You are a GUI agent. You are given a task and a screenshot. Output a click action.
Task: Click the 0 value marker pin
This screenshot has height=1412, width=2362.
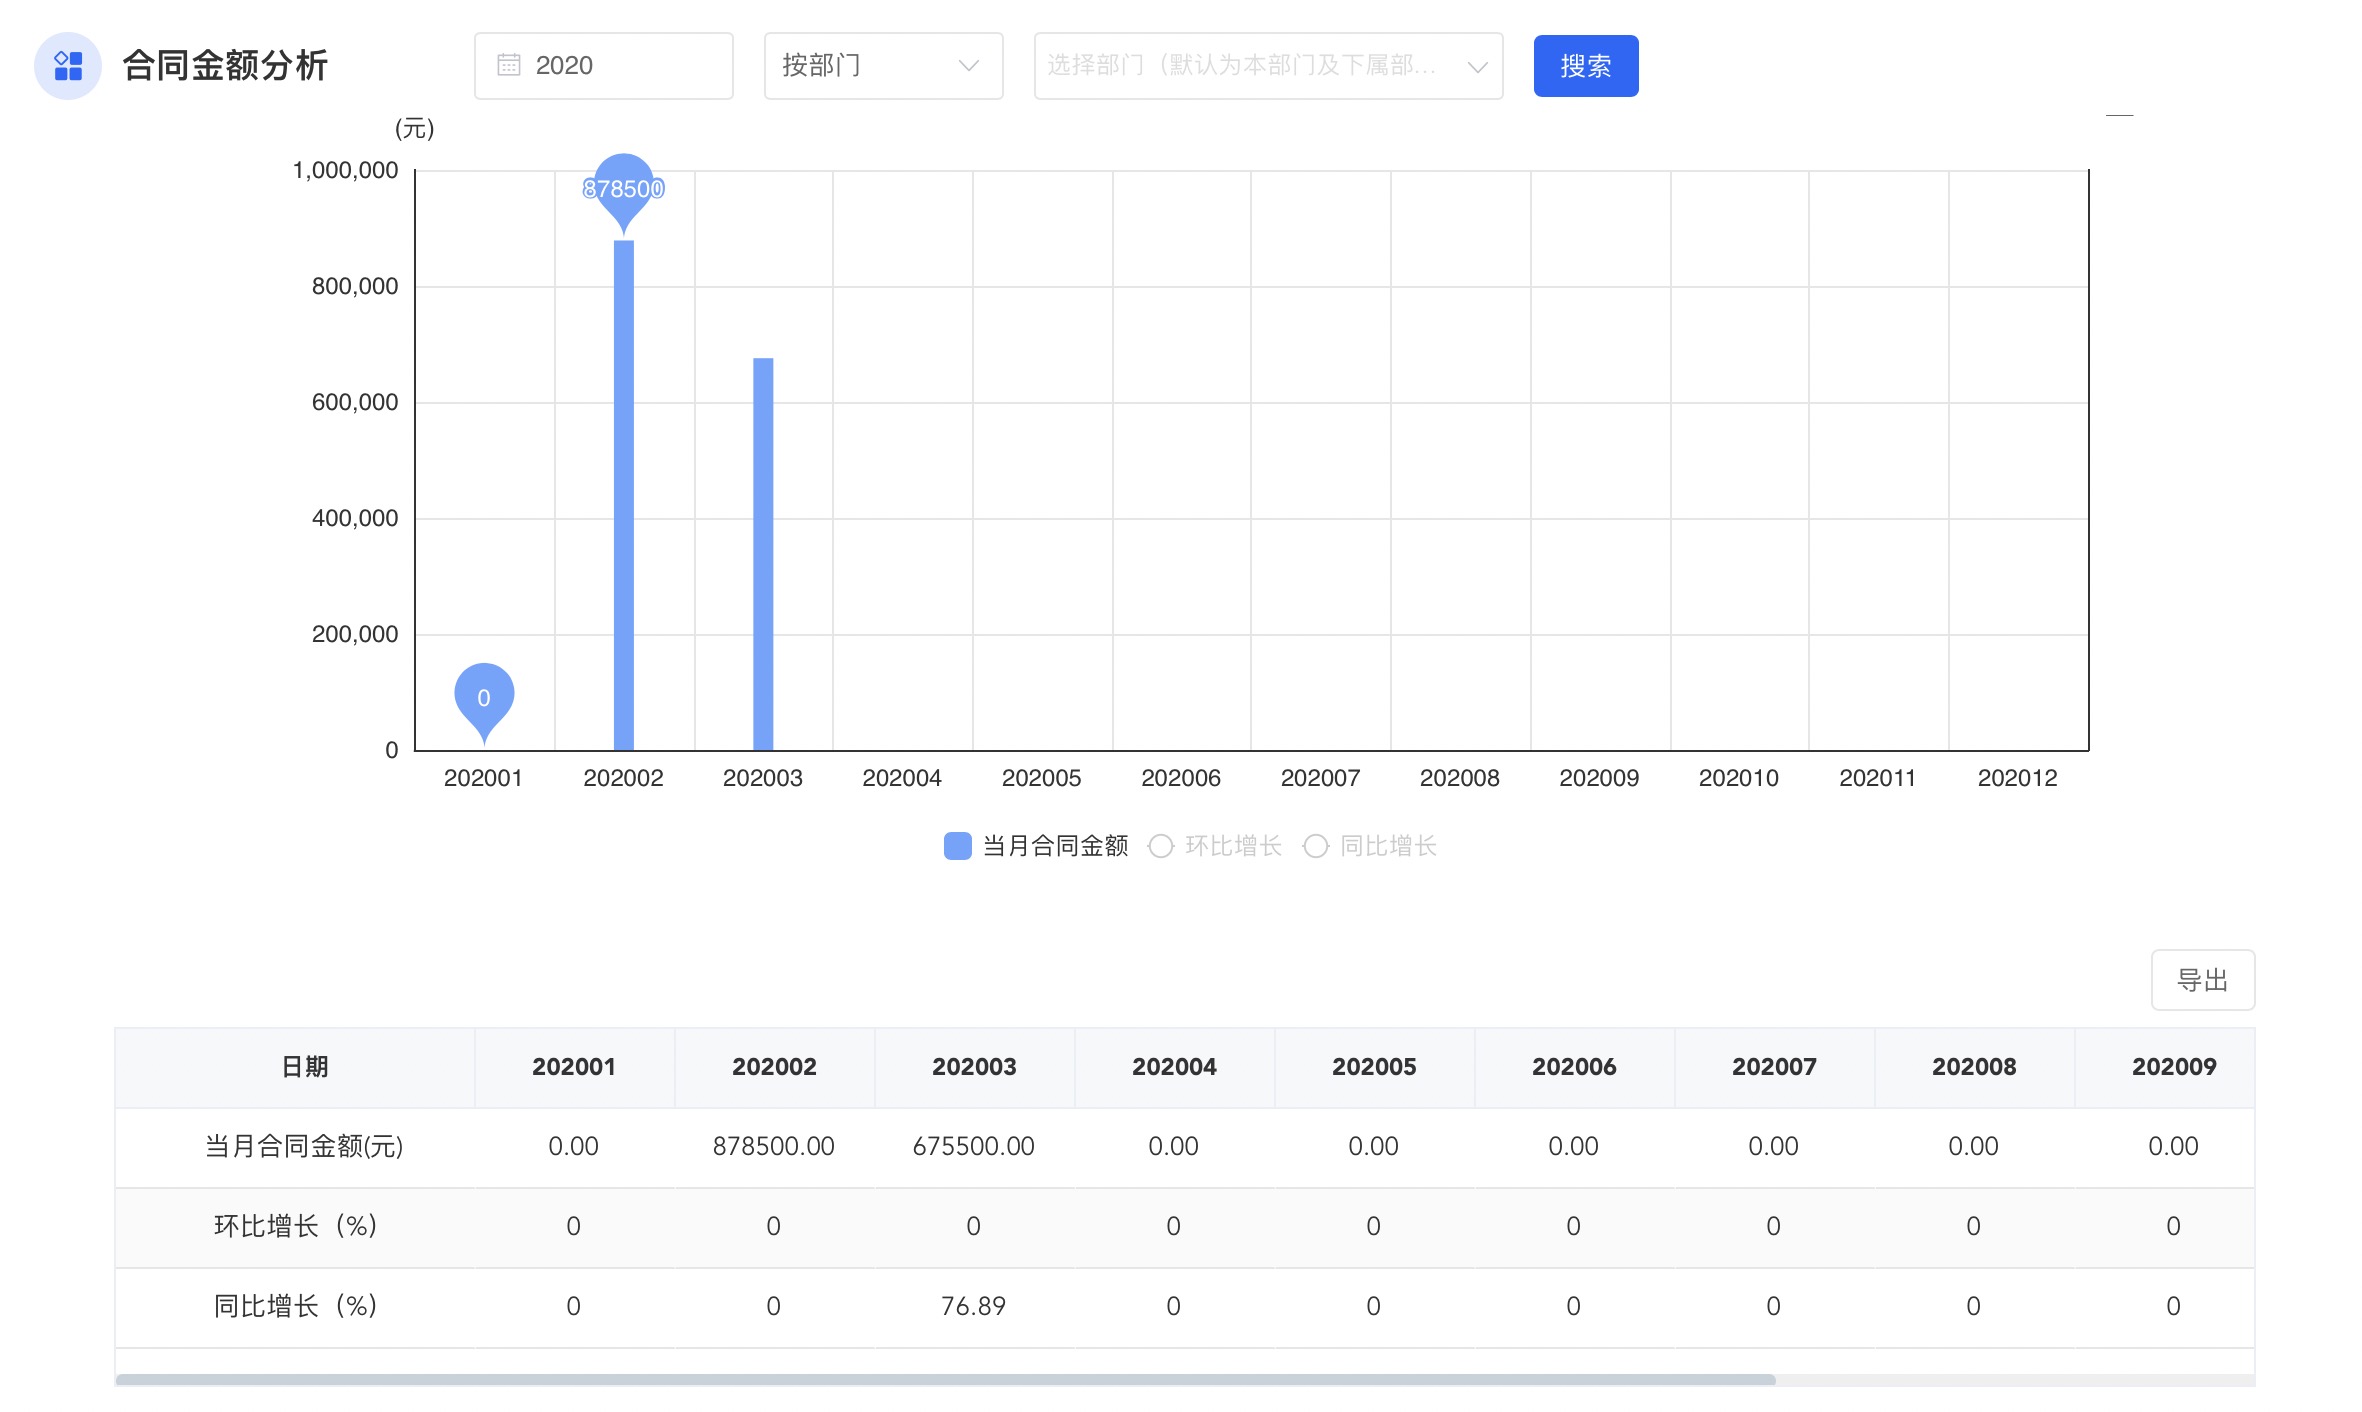(x=484, y=696)
